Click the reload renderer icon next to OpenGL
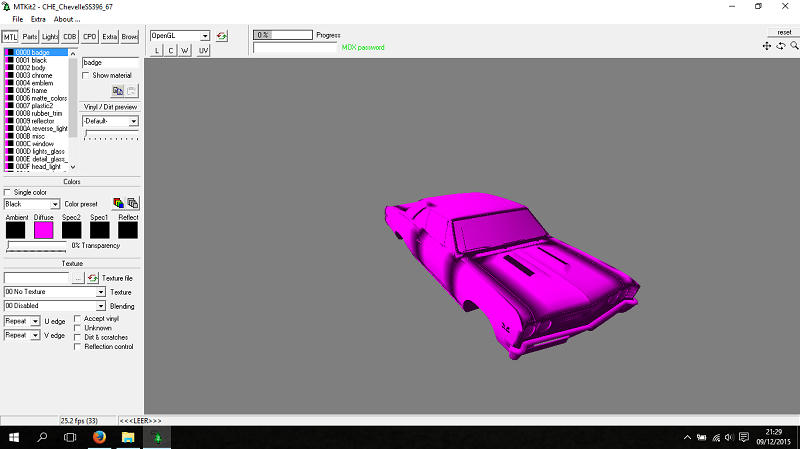The image size is (800, 449). (x=221, y=36)
